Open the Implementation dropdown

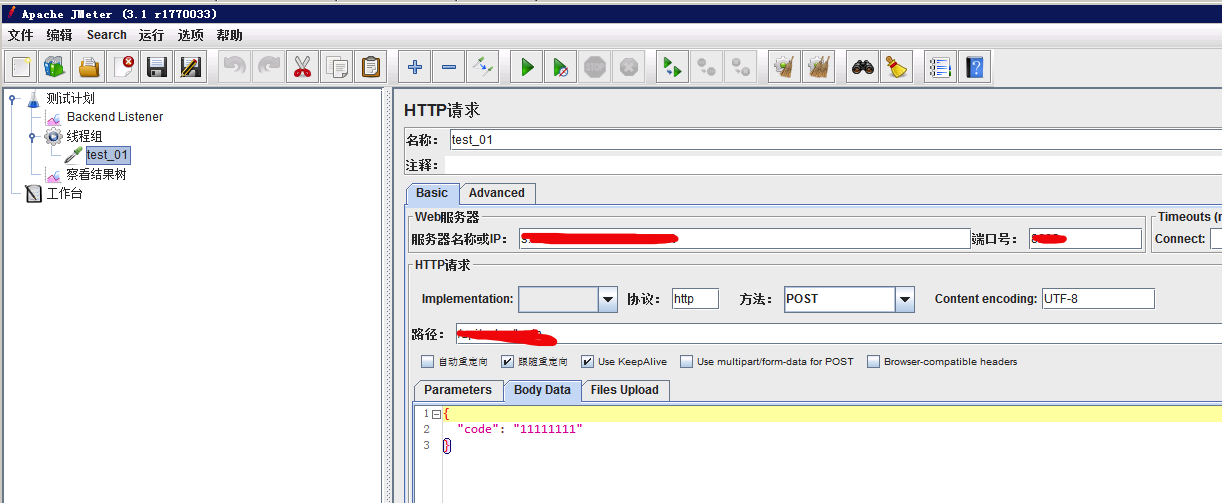point(607,299)
